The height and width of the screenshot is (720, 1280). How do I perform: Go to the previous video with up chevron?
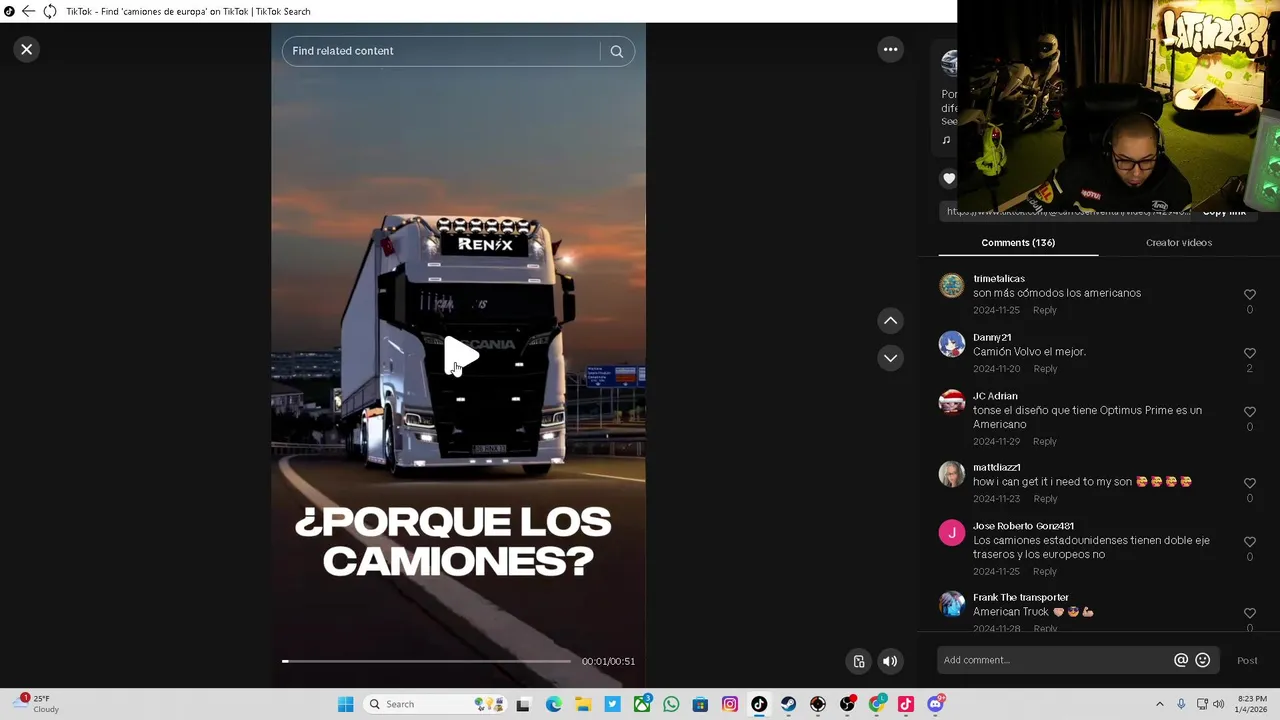(x=890, y=321)
